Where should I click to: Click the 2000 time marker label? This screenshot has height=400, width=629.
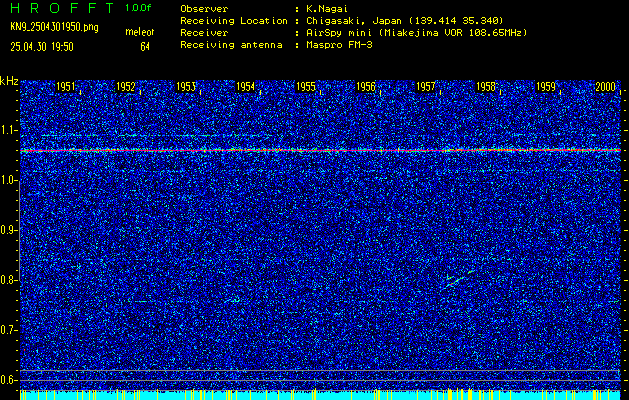[x=605, y=87]
